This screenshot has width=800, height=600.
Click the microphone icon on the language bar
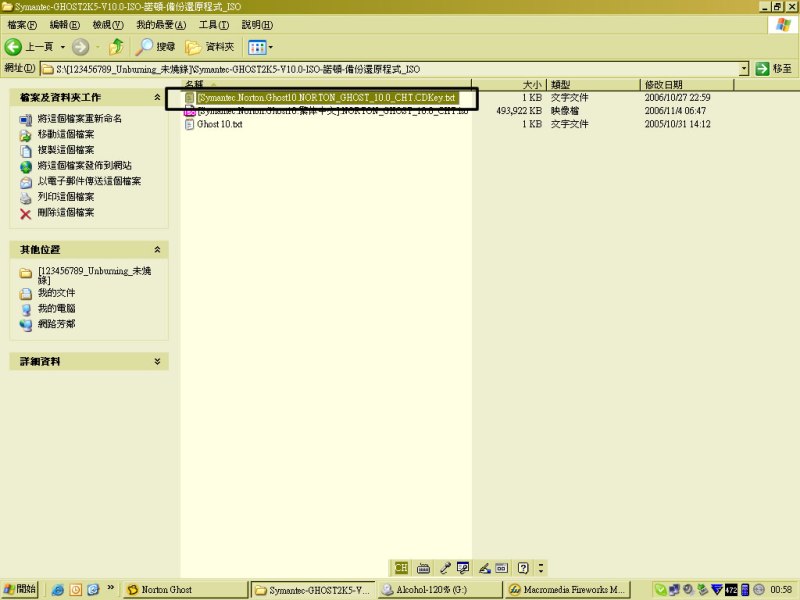click(444, 568)
